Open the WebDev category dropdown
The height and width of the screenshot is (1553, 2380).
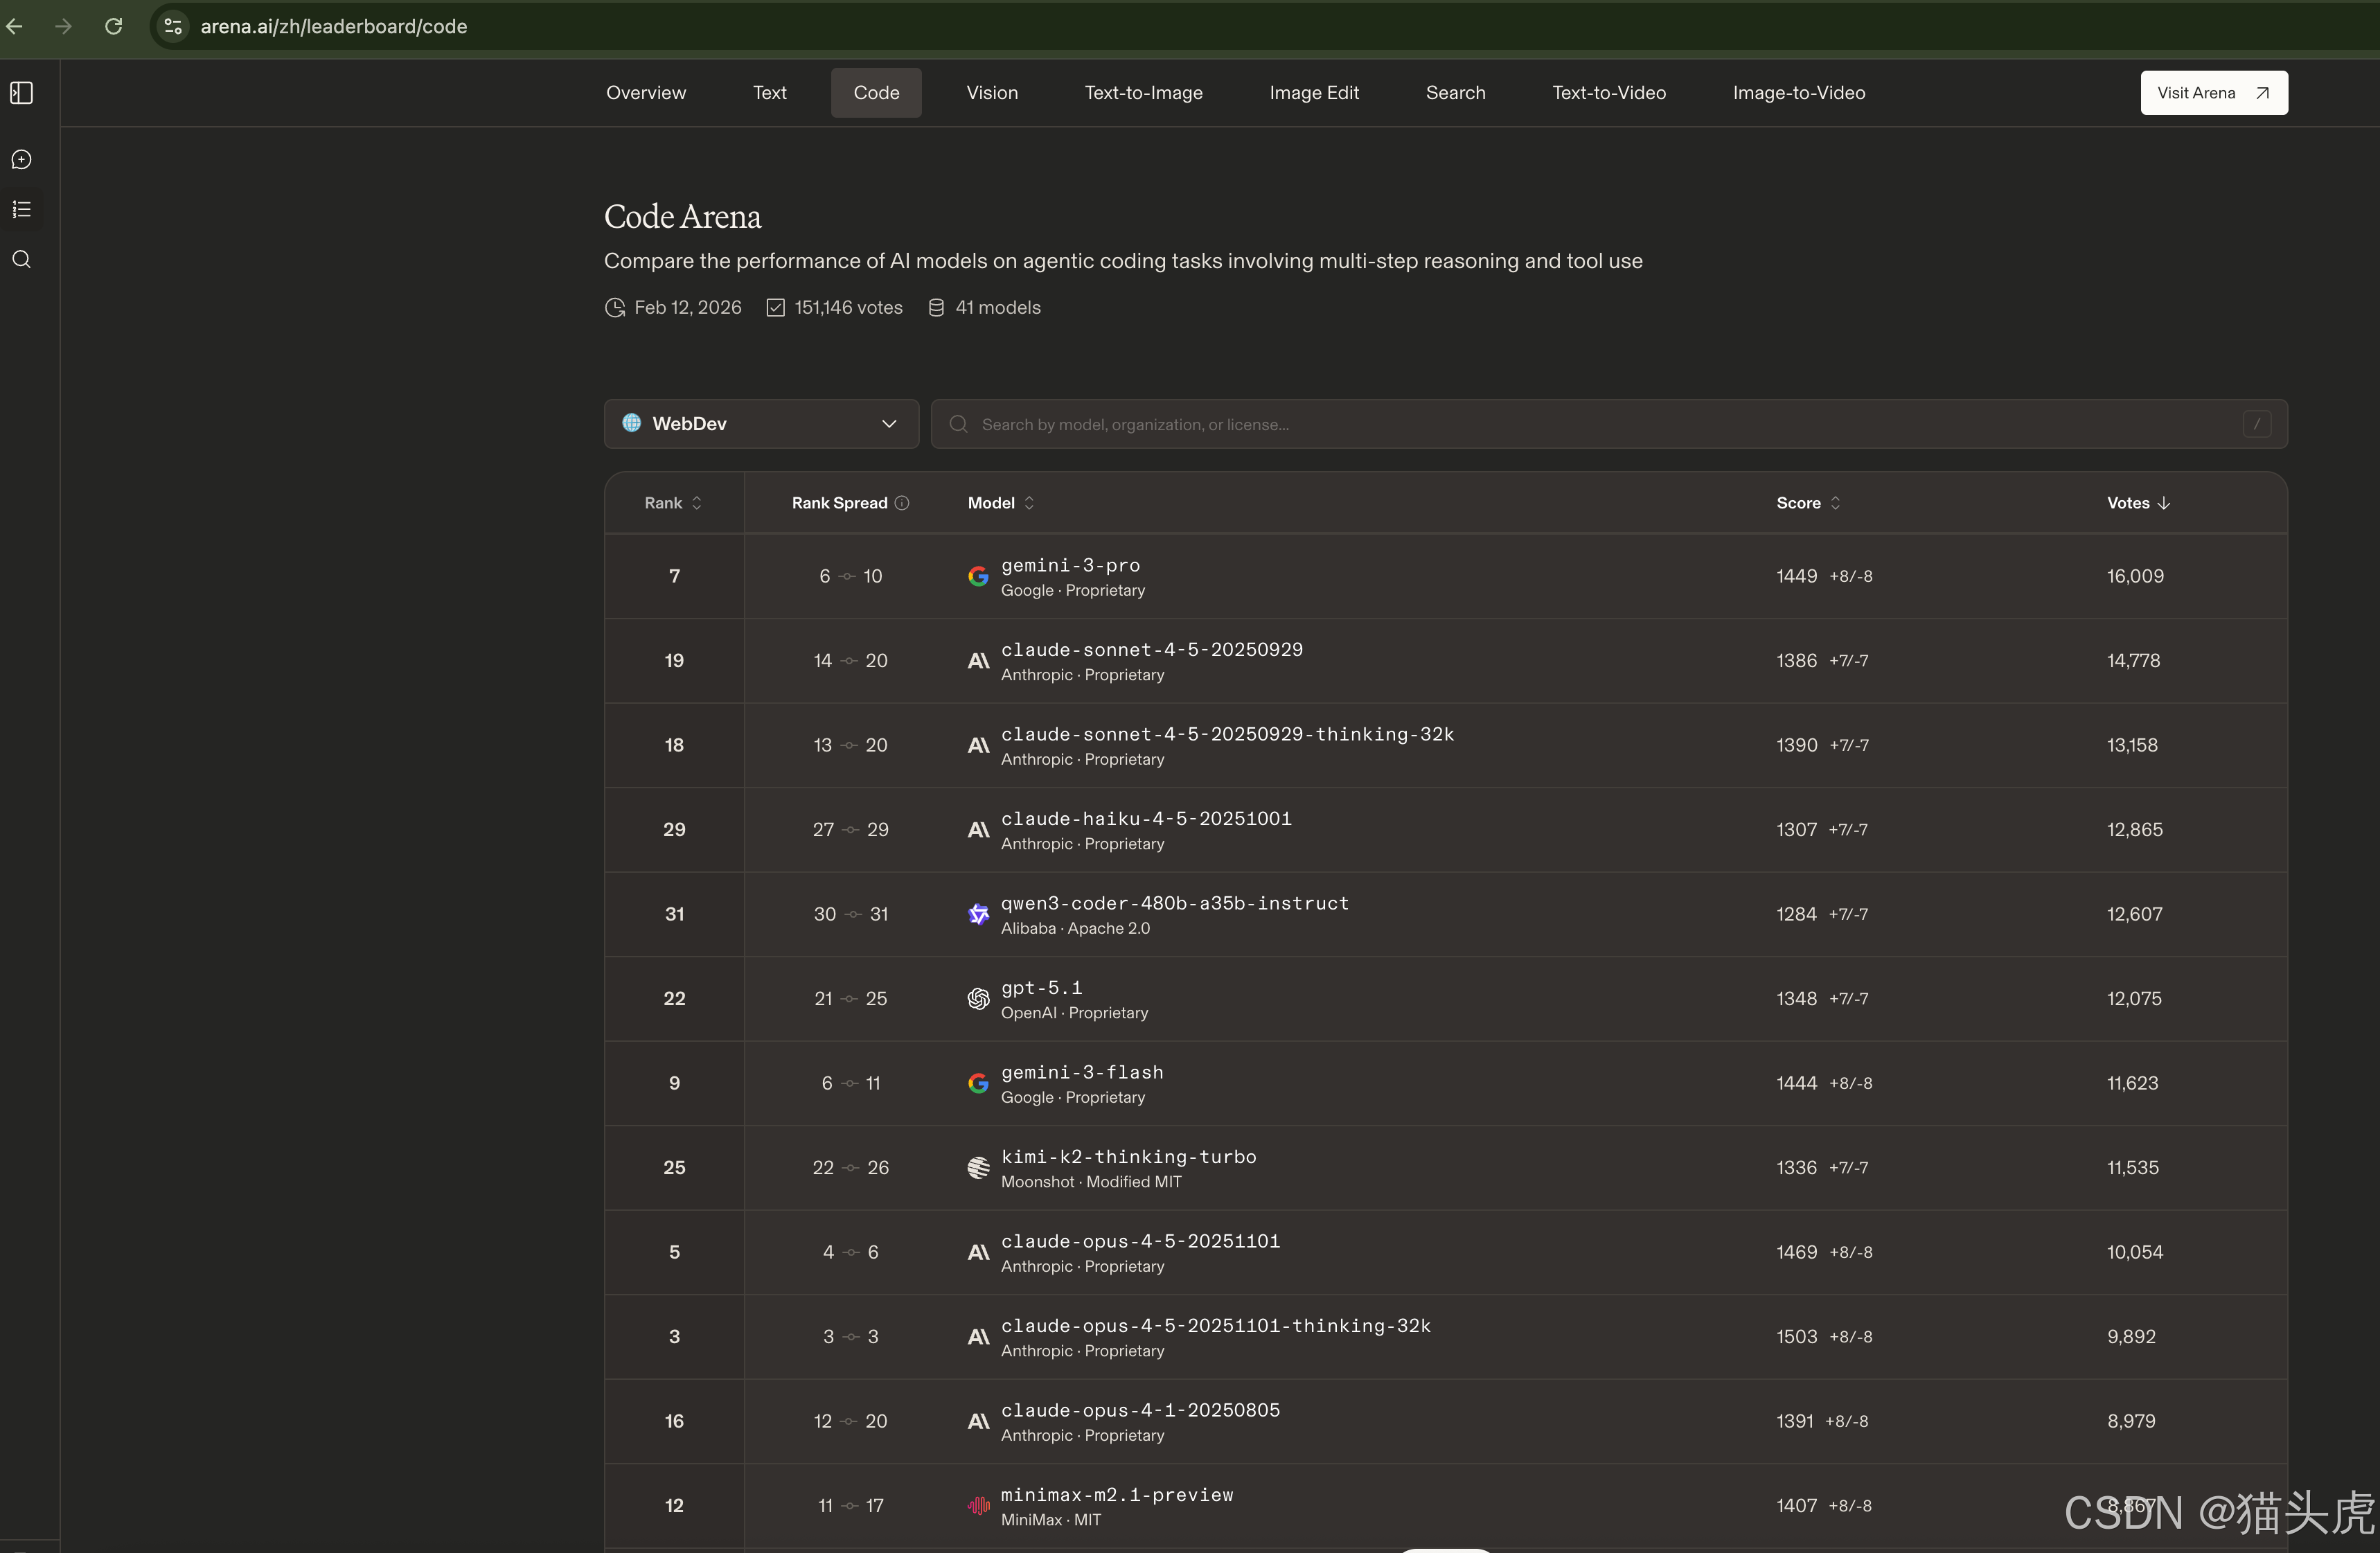pos(760,424)
